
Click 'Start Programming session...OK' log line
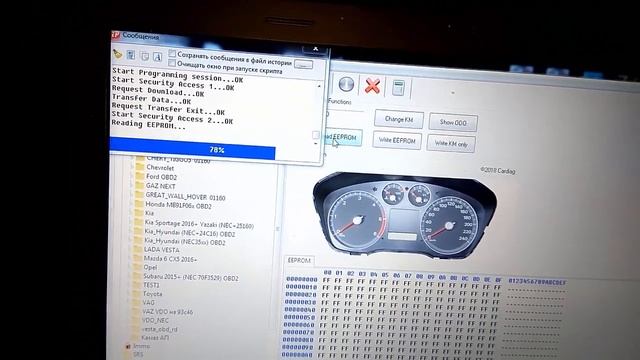pos(178,75)
